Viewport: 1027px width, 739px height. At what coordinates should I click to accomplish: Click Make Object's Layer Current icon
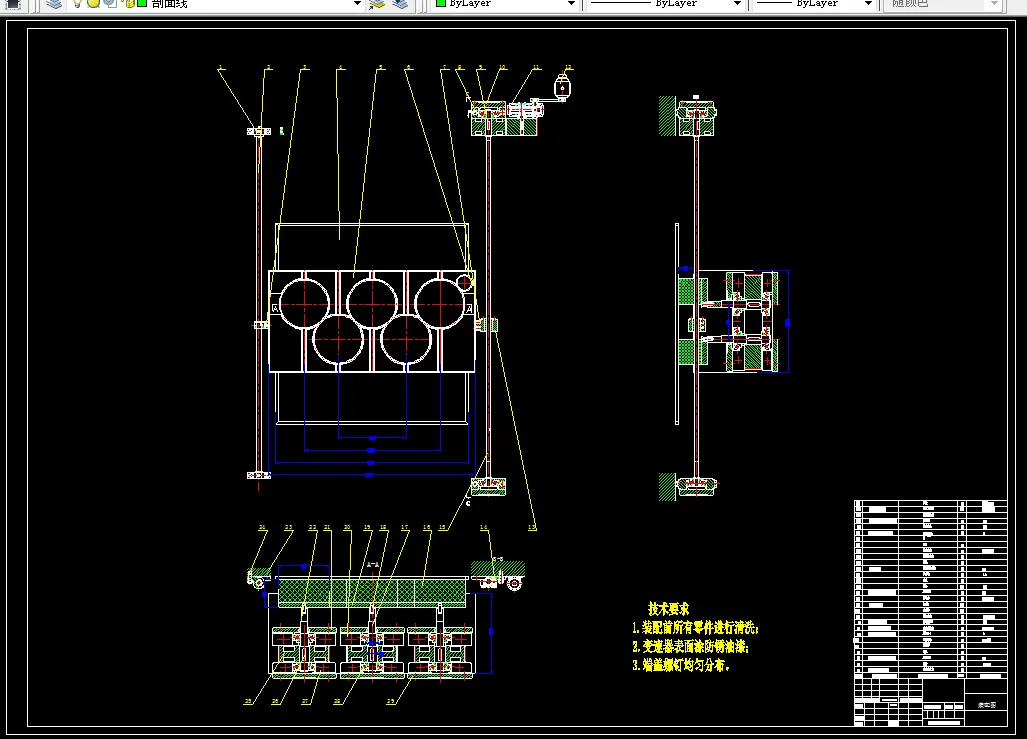tap(377, 4)
